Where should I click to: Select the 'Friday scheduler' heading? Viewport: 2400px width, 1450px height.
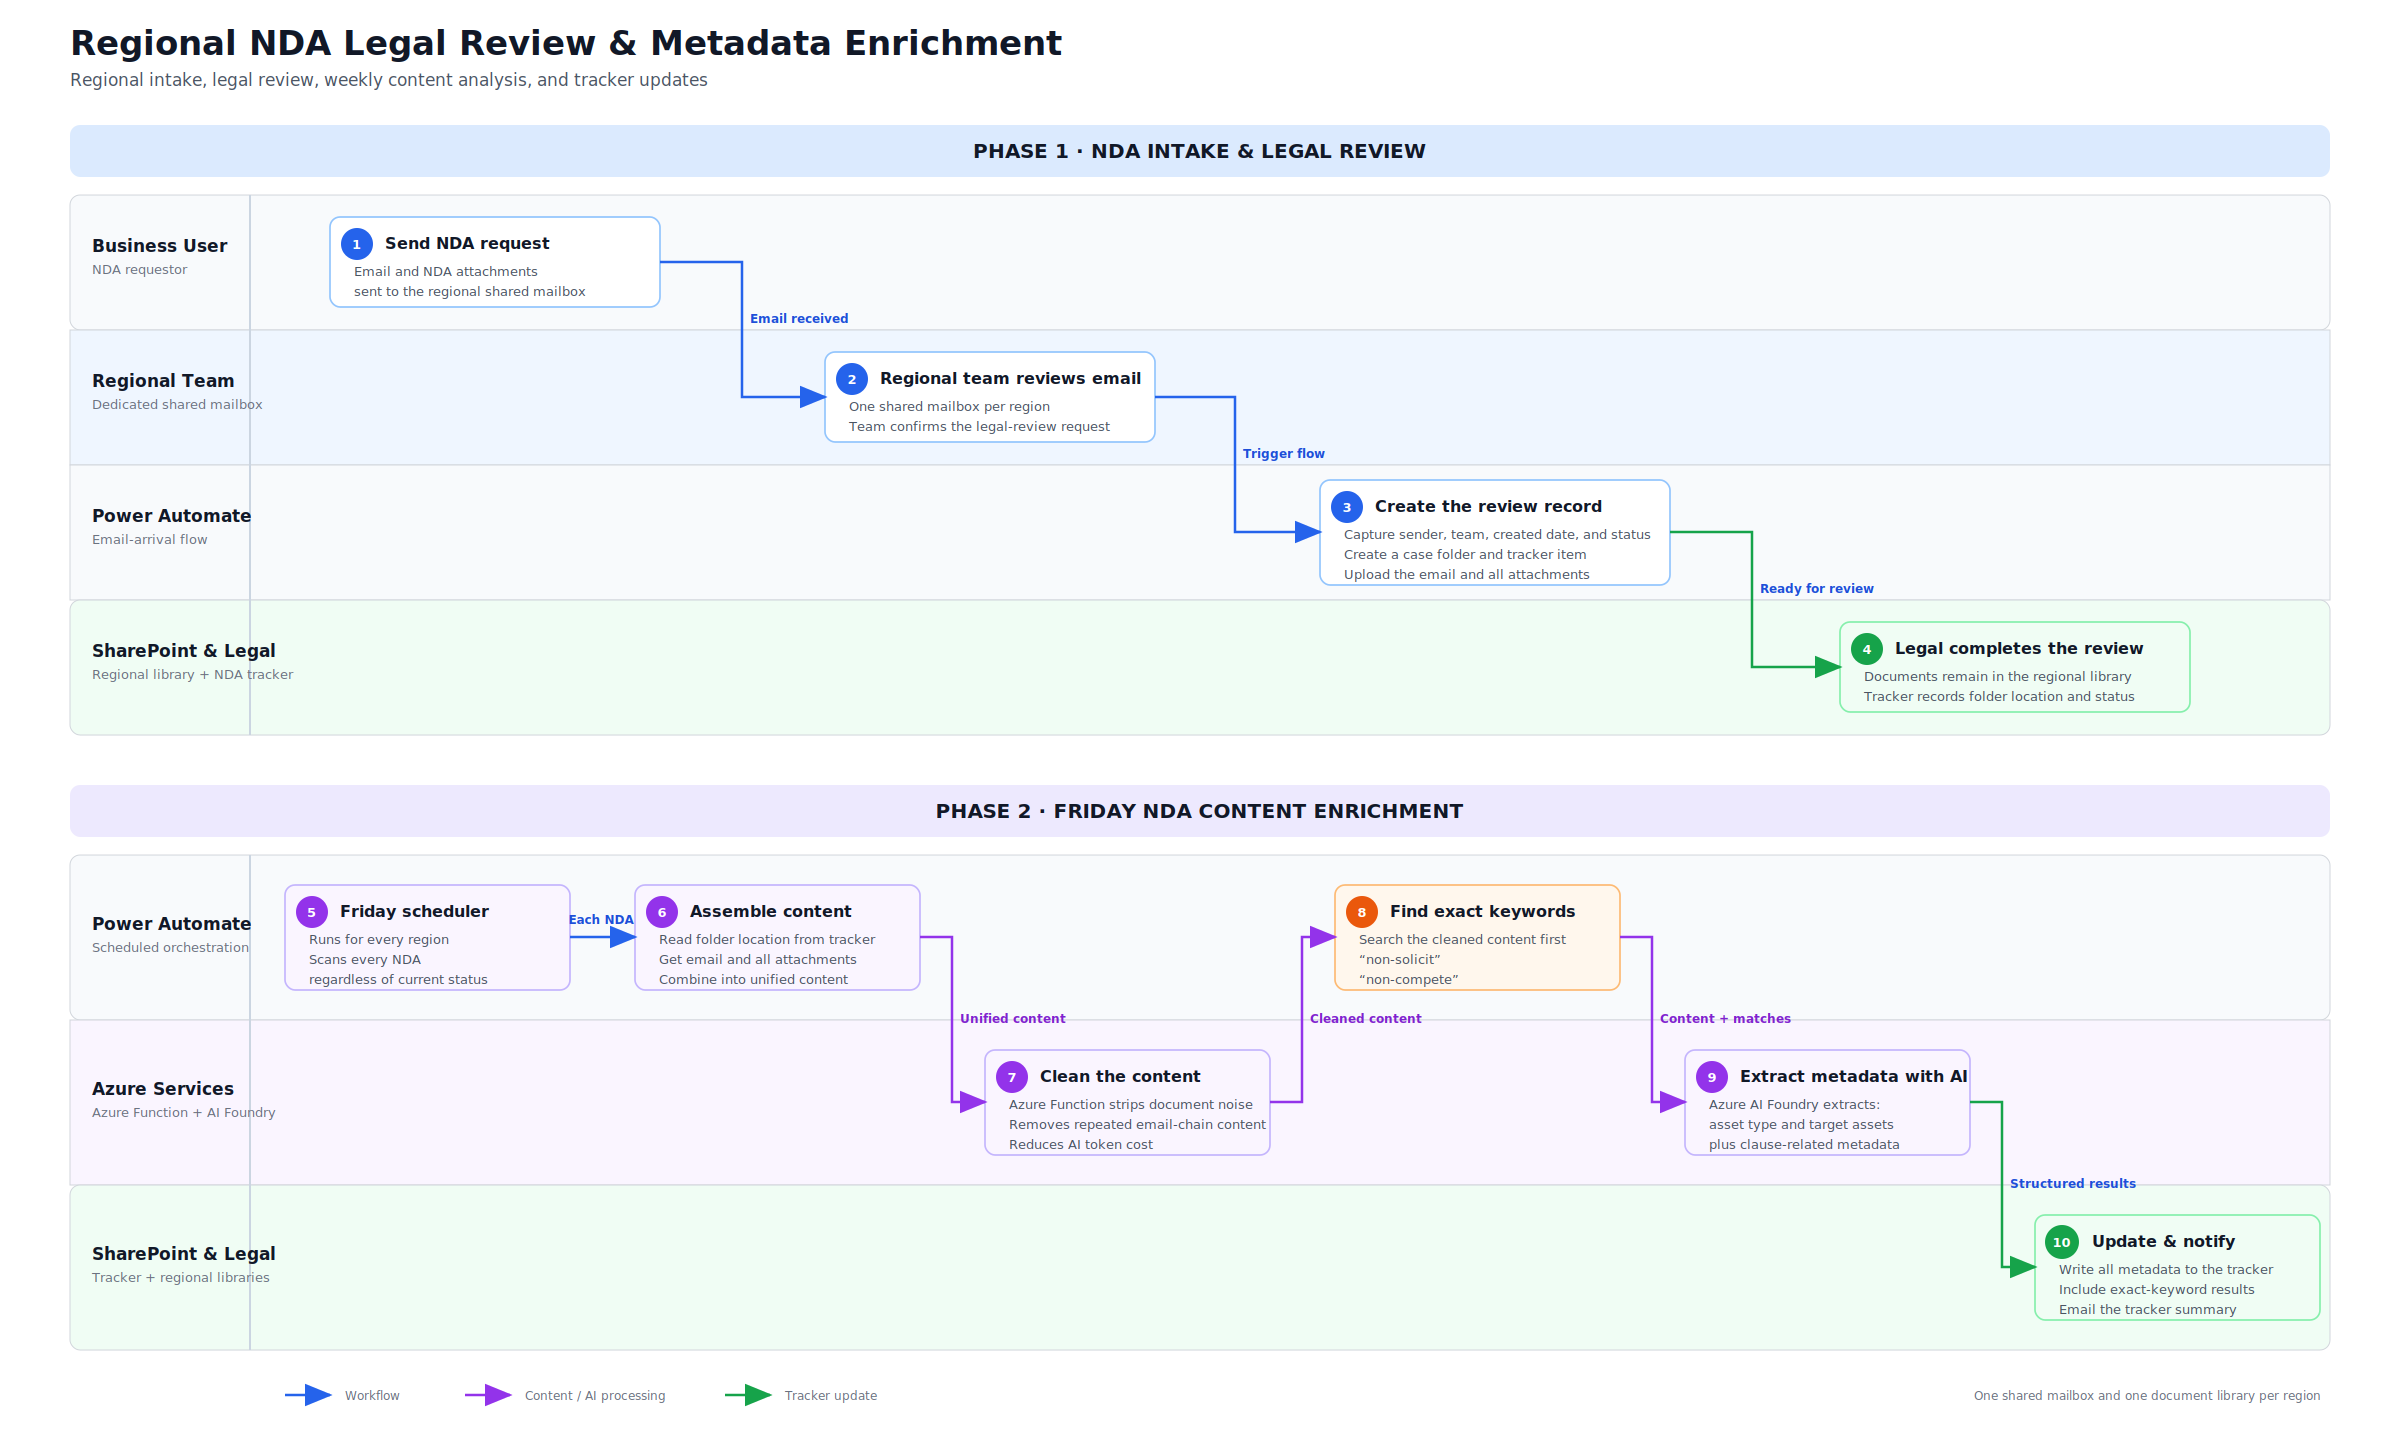[414, 911]
